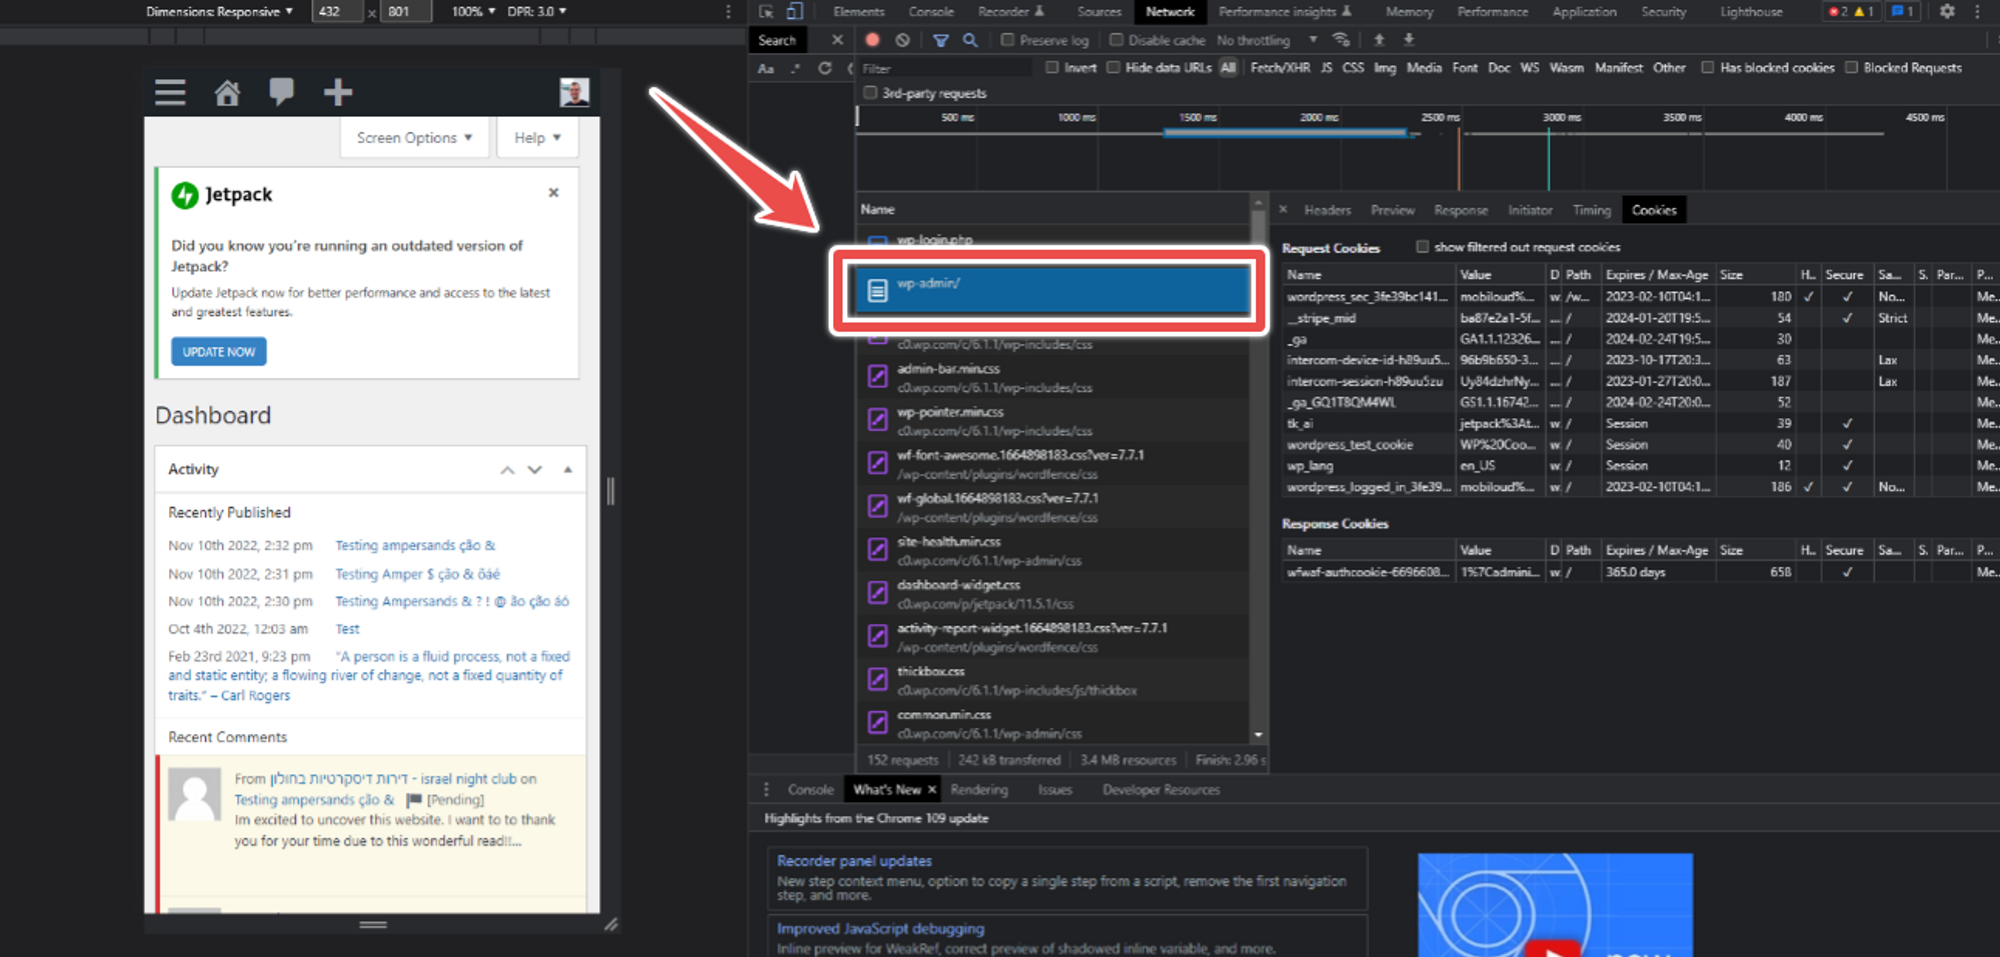
Task: Switch to the Elements tab
Action: (859, 12)
